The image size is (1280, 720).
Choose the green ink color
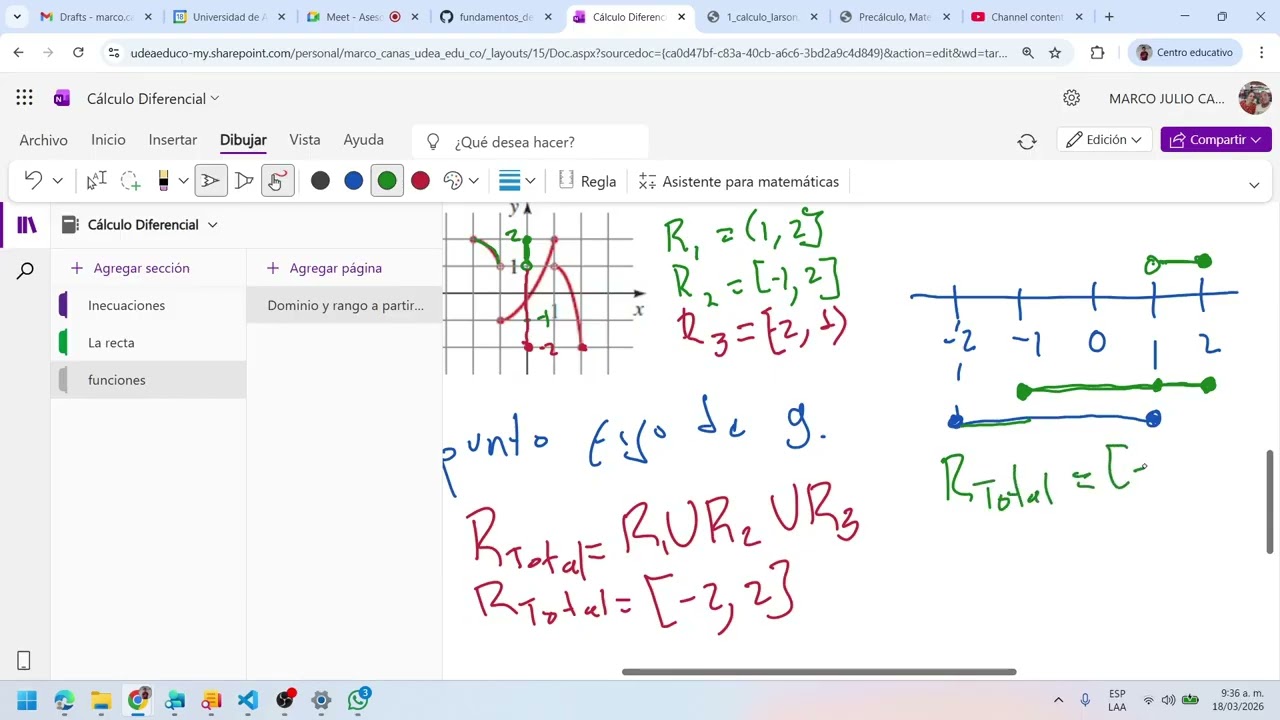(387, 181)
